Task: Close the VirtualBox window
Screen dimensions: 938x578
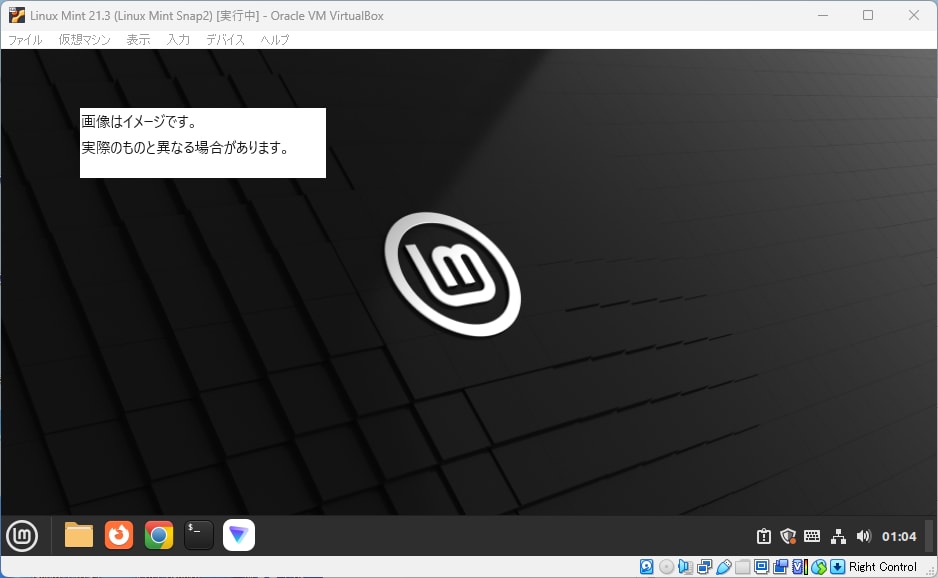Action: (913, 15)
